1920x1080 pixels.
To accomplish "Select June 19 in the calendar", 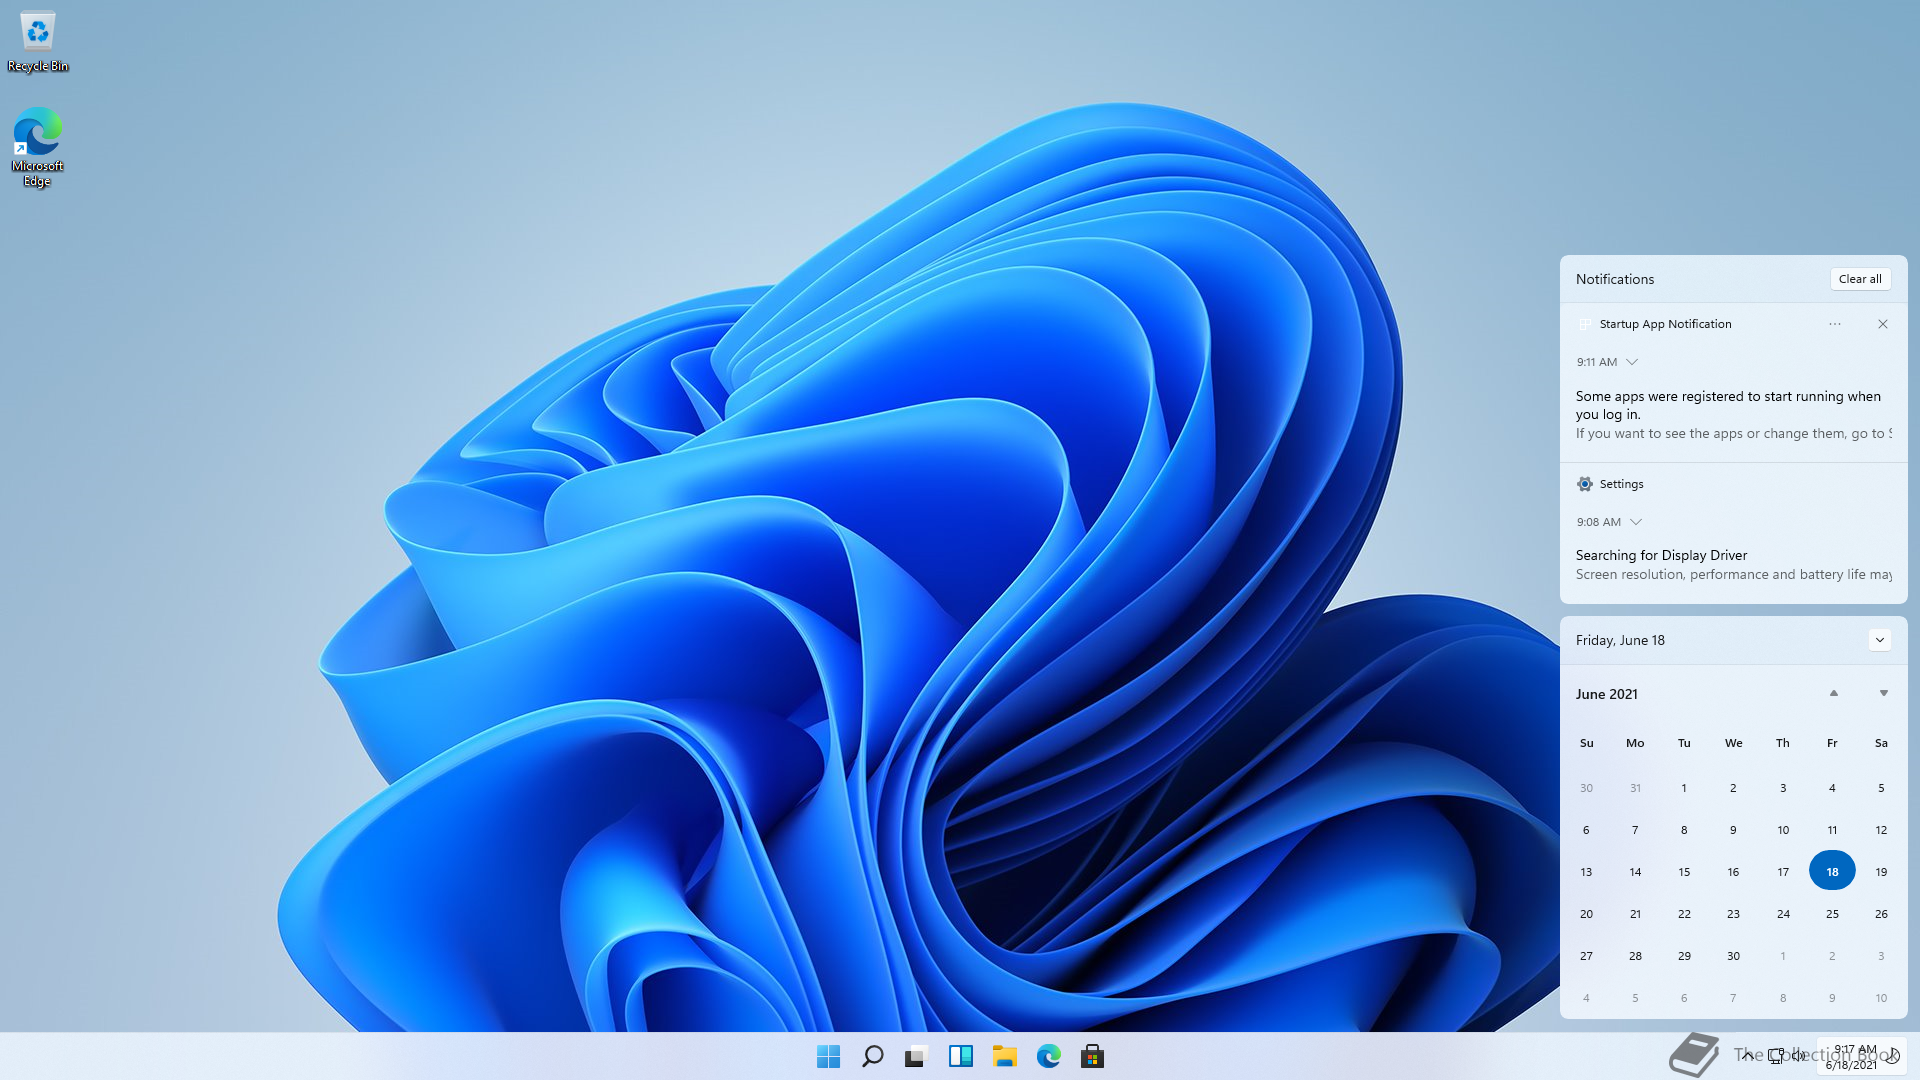I will click(x=1881, y=872).
